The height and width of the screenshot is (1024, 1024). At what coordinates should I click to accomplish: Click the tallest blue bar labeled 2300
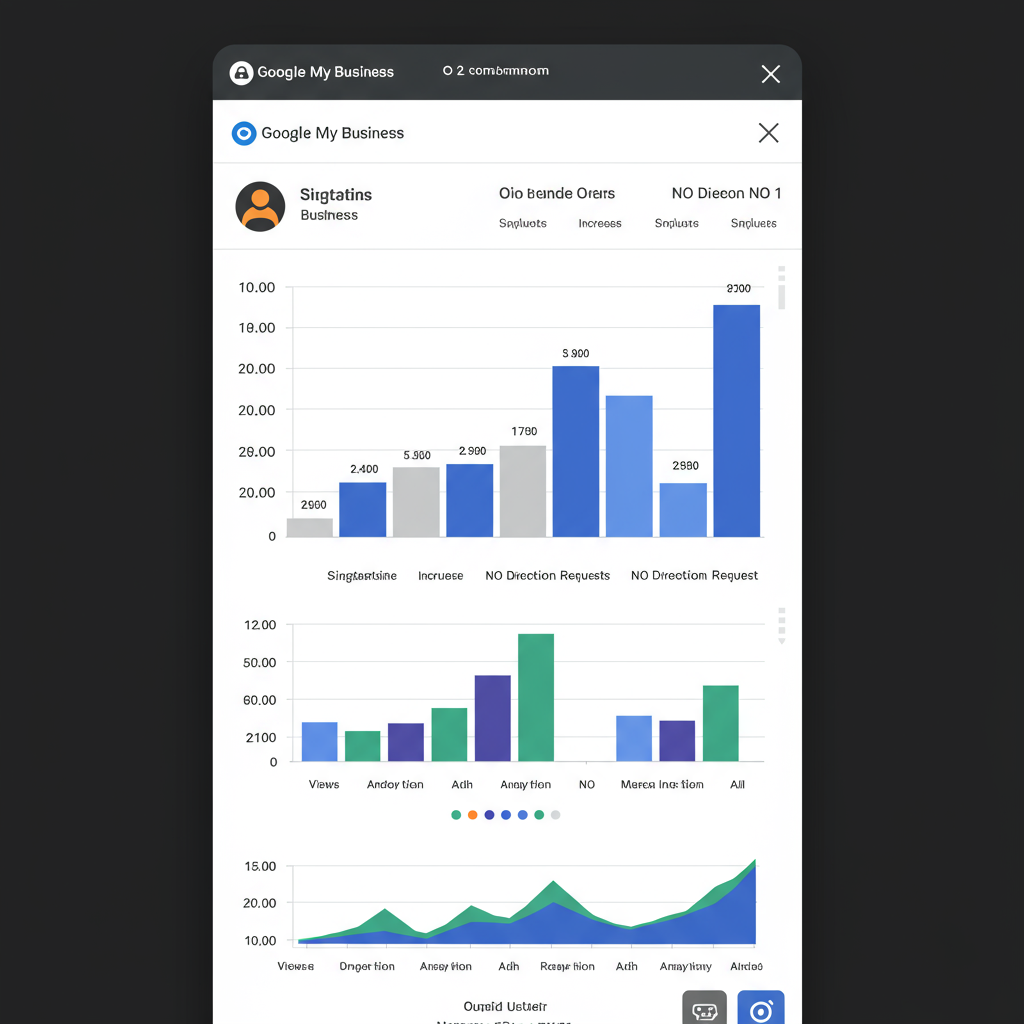pos(736,420)
